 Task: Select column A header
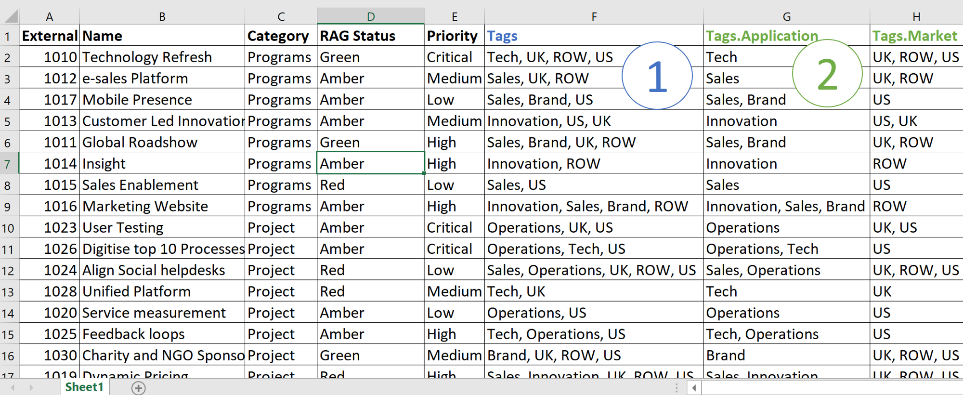[49, 17]
